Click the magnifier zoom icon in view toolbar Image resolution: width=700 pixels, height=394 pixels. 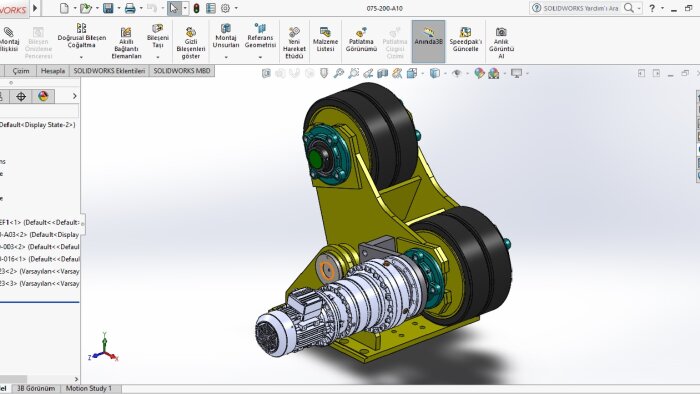338,73
